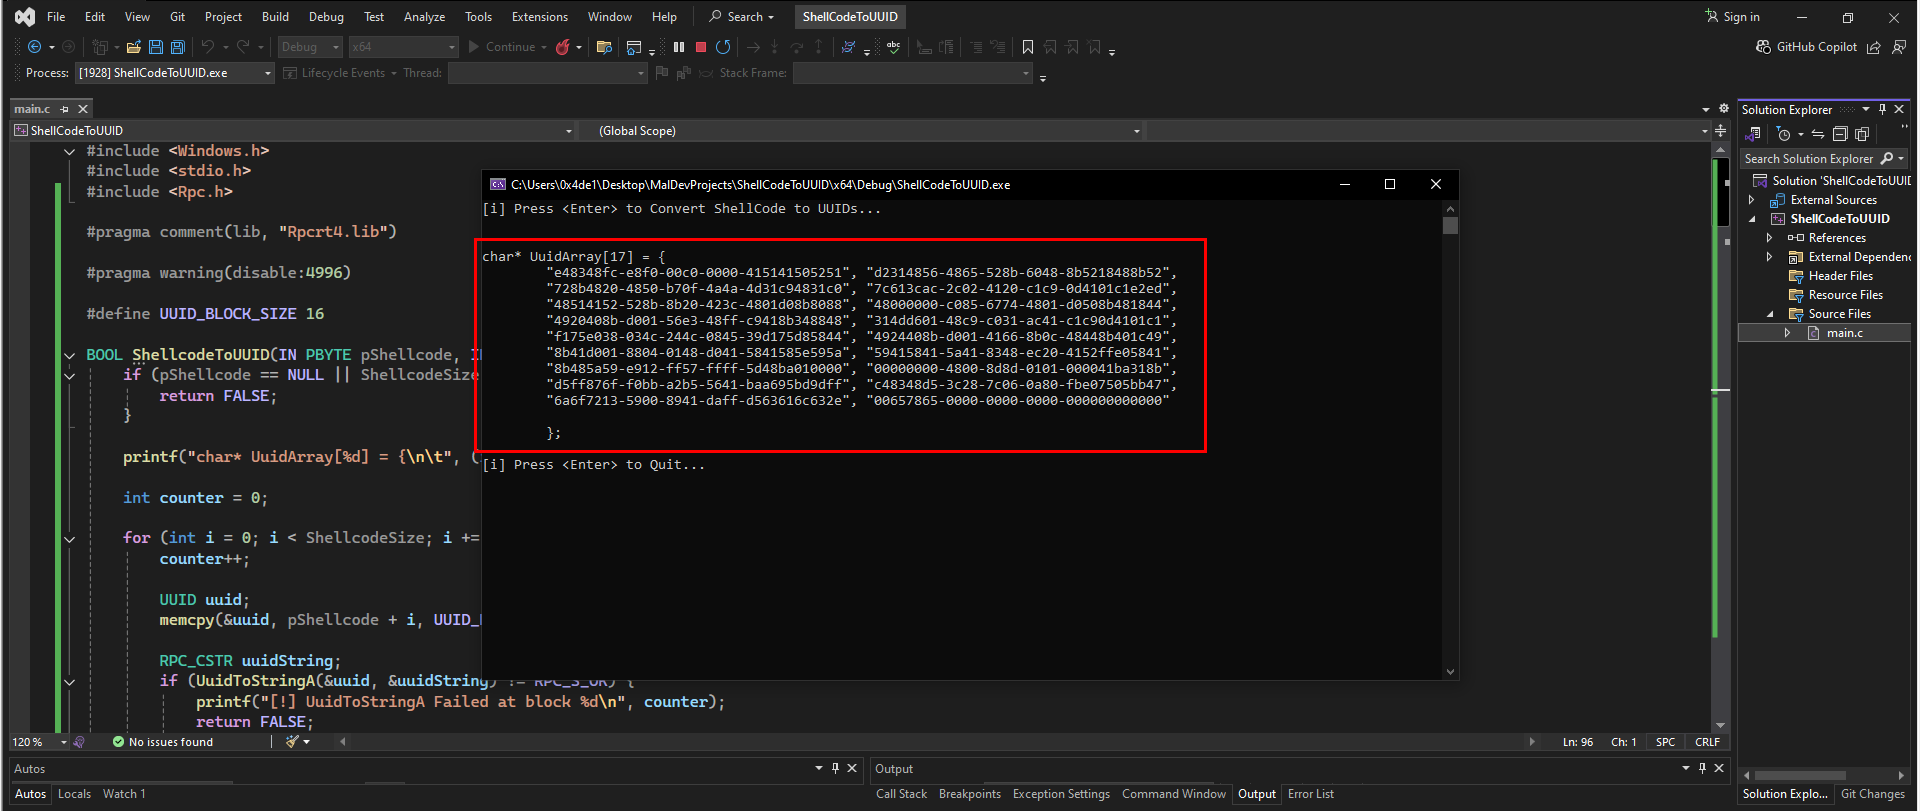Screen dimensions: 1920x811
Task: Click the Stop Debugging red square icon
Action: 701,47
